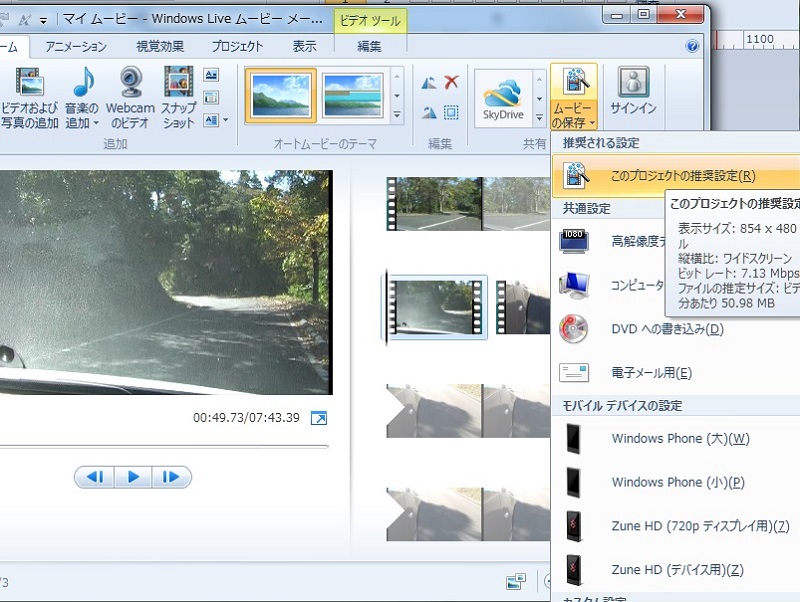
Task: Choose recommended setting for this project
Action: tap(676, 176)
